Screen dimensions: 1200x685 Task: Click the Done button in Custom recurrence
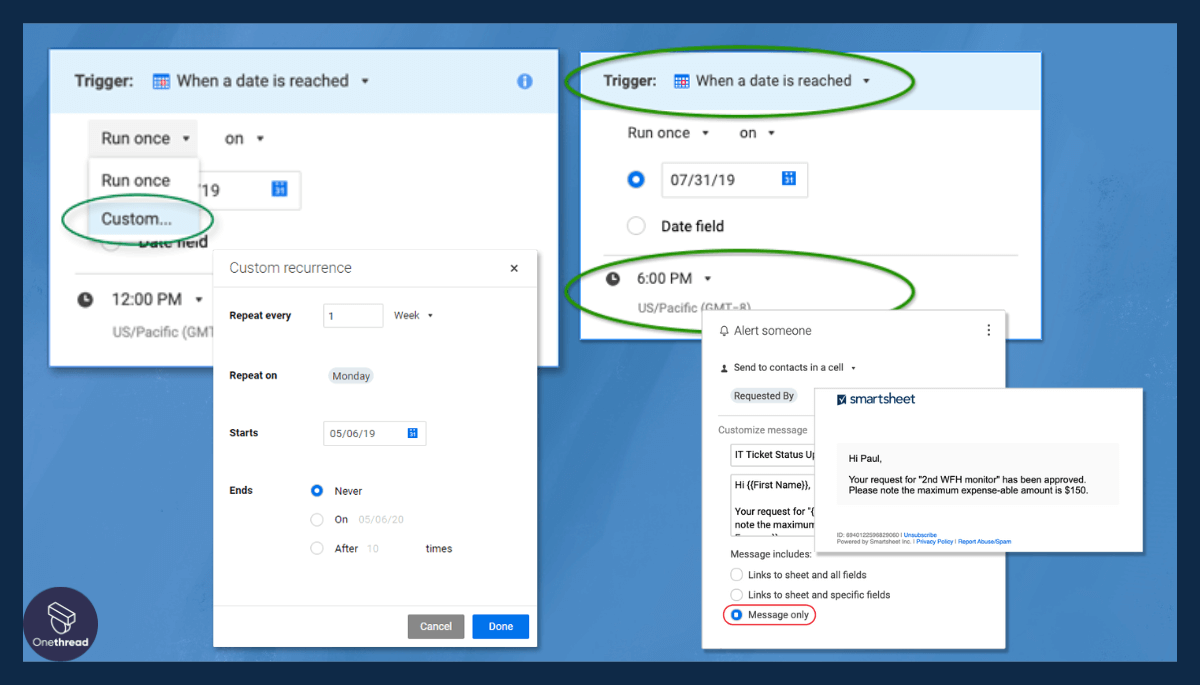(x=500, y=626)
